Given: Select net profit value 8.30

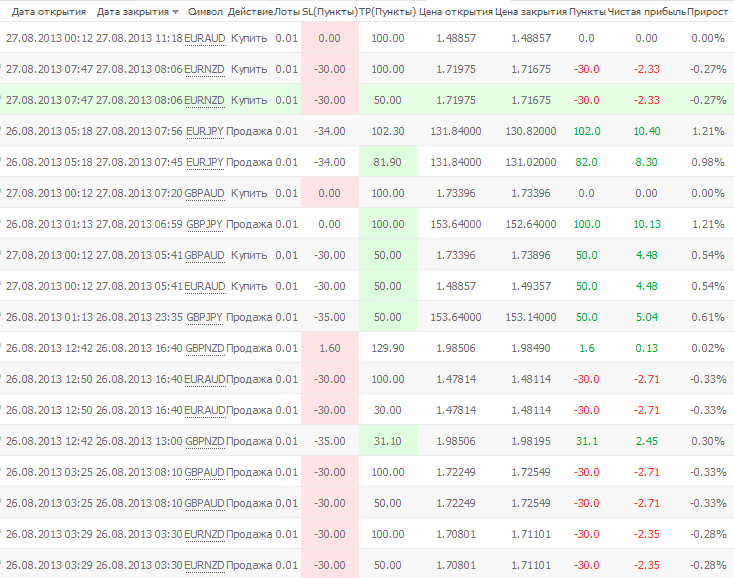Looking at the screenshot, I should tap(646, 162).
